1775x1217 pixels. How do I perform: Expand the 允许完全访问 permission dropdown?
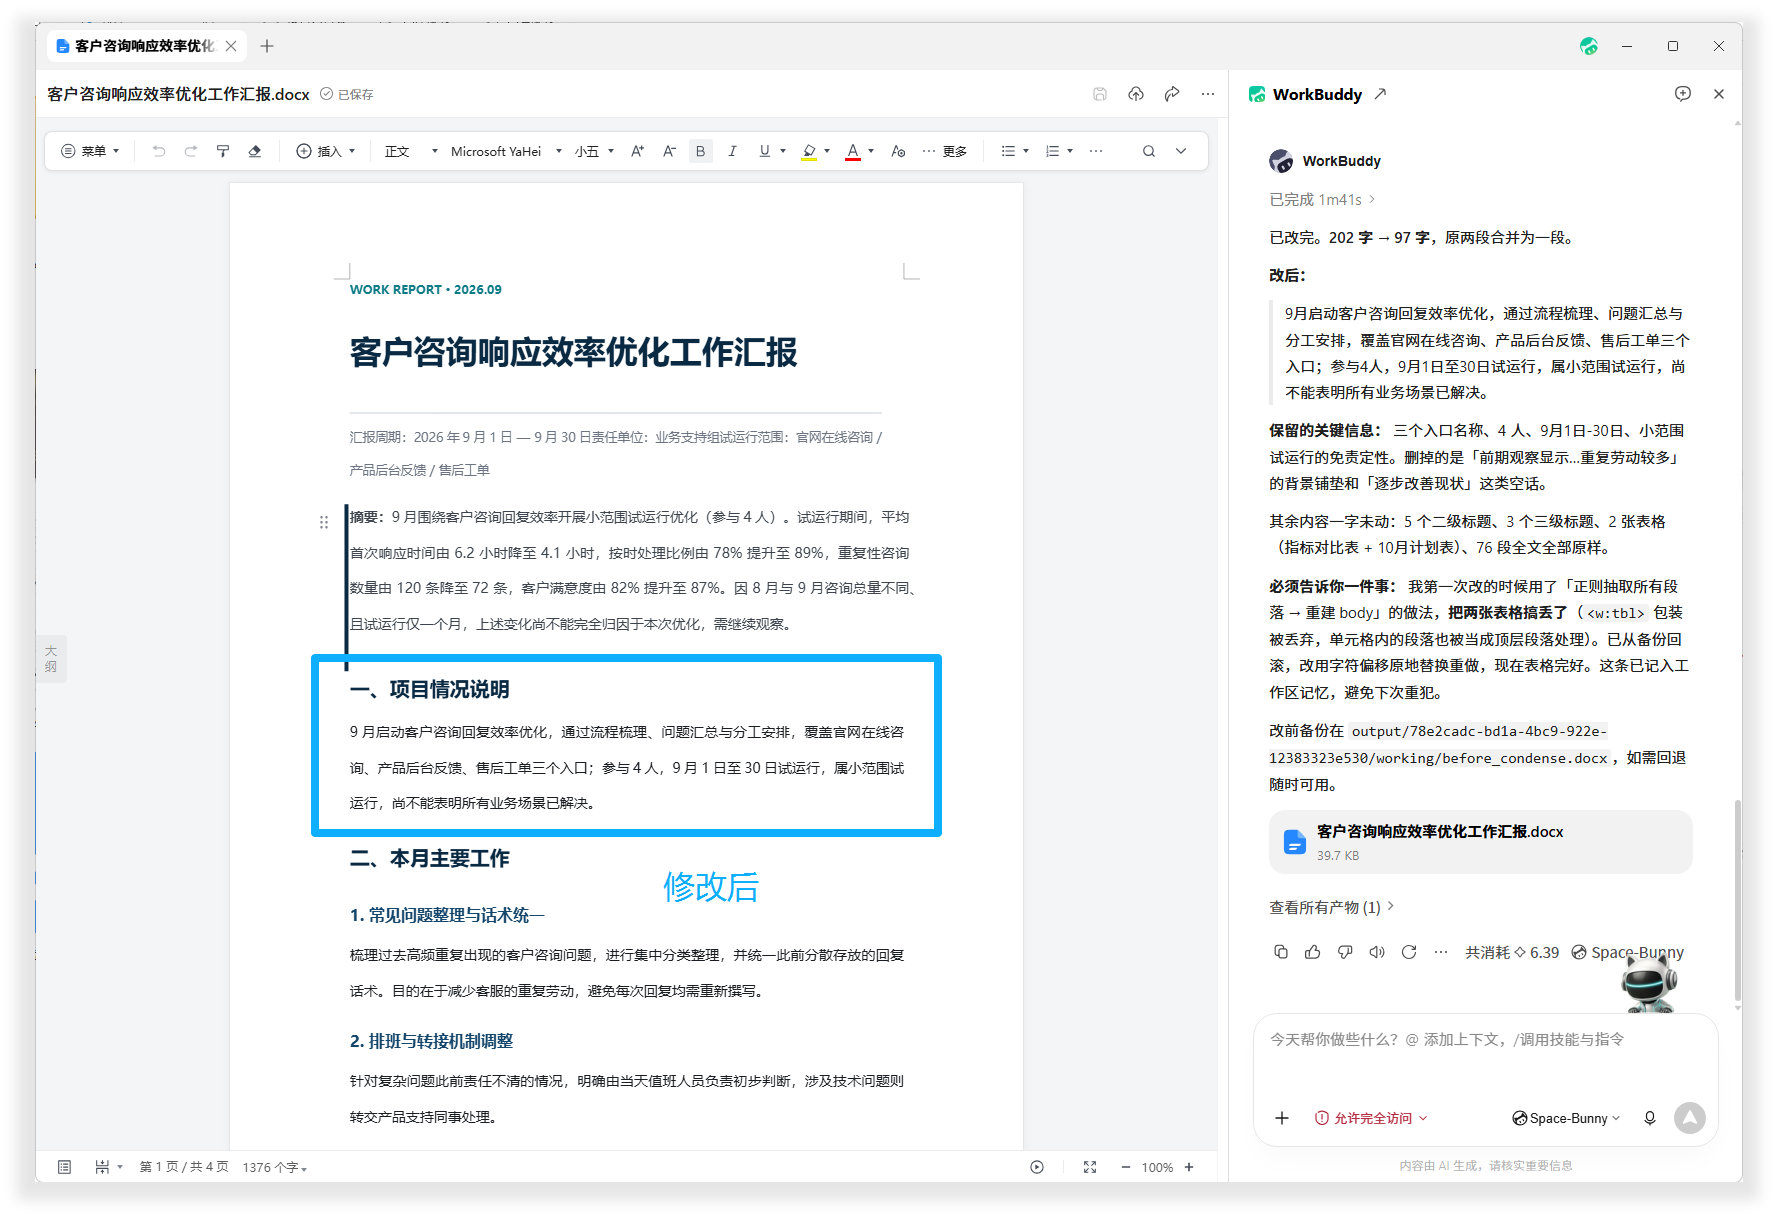(1371, 1118)
